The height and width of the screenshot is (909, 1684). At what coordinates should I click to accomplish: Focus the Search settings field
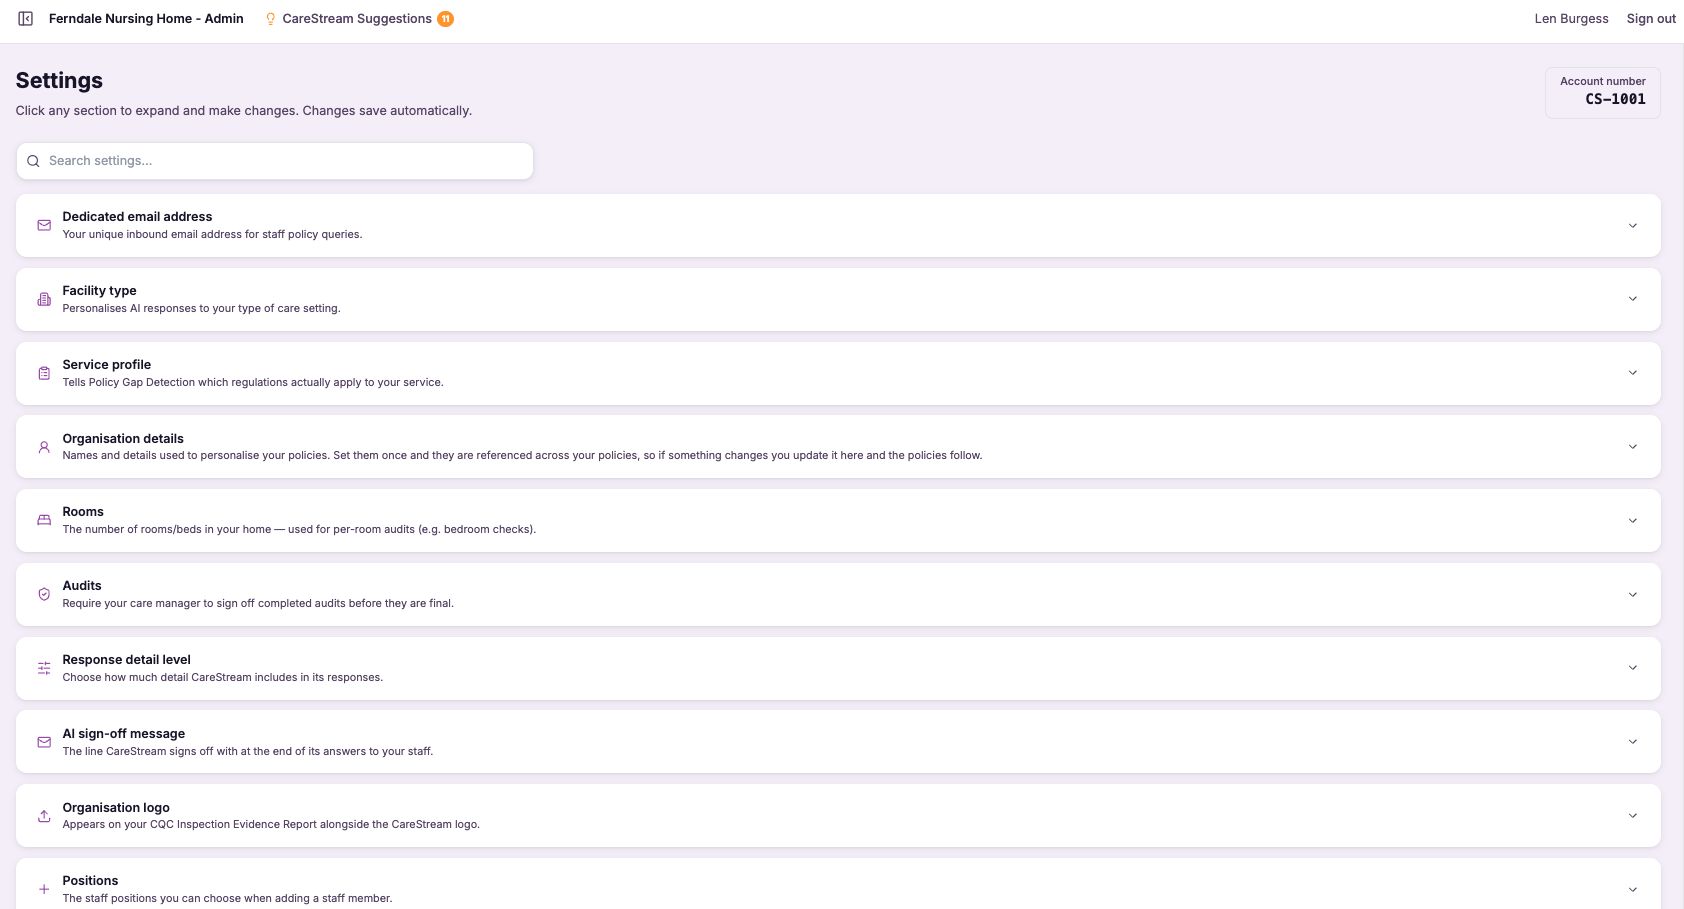pyautogui.click(x=275, y=161)
